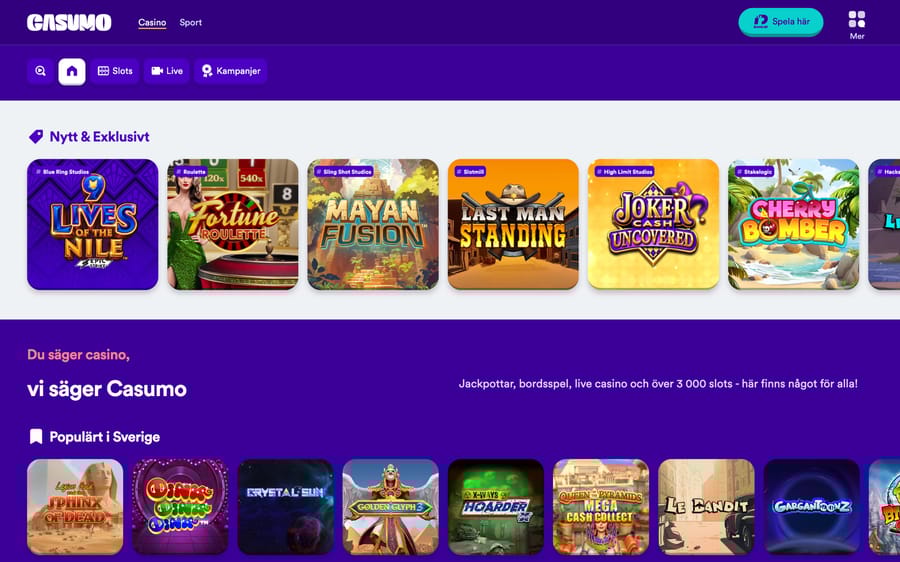Launch Crystal Sun slot
This screenshot has width=900, height=562.
[285, 506]
